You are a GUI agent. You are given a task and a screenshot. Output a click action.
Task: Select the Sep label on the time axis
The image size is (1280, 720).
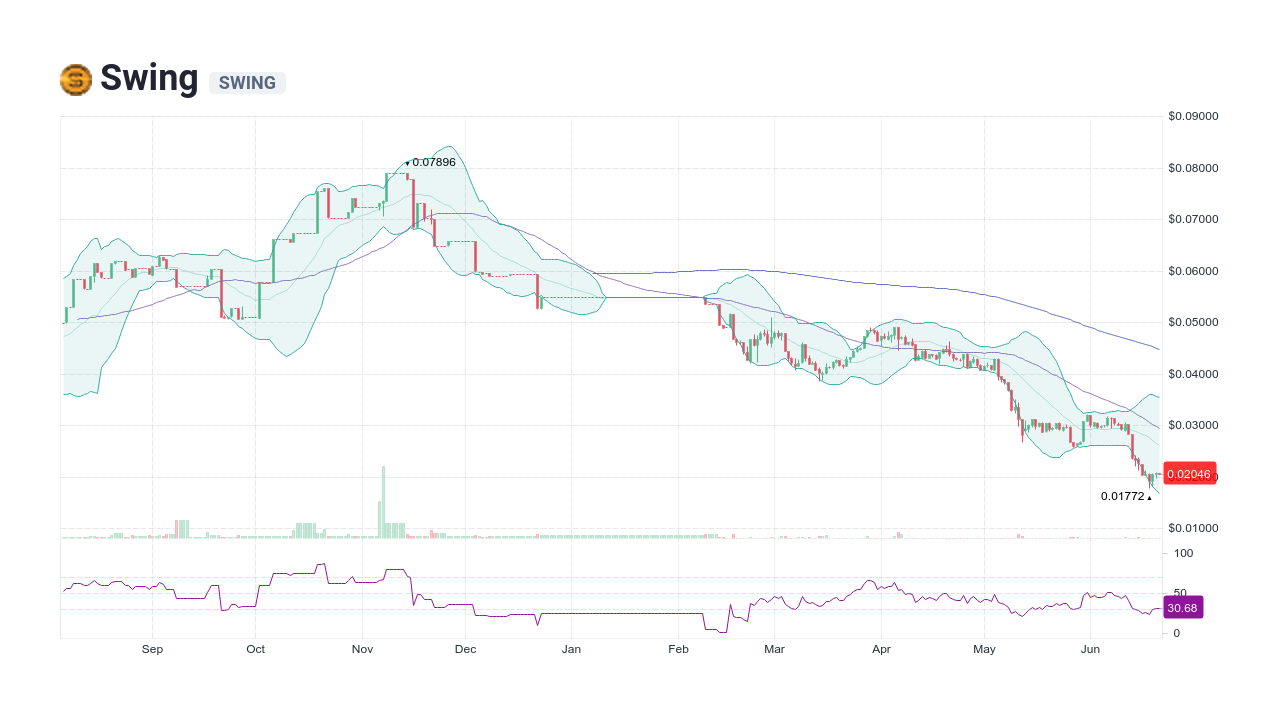pos(152,649)
